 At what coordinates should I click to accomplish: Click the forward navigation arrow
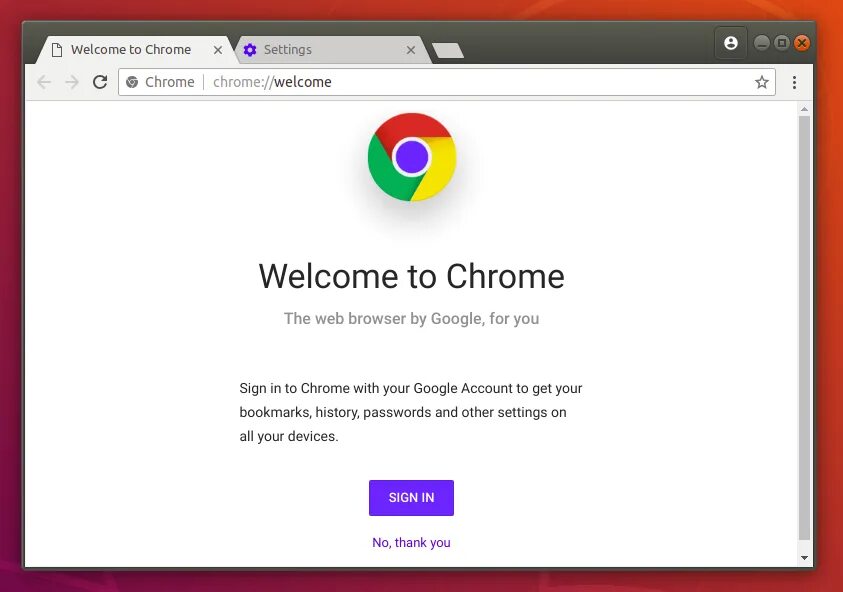click(72, 82)
